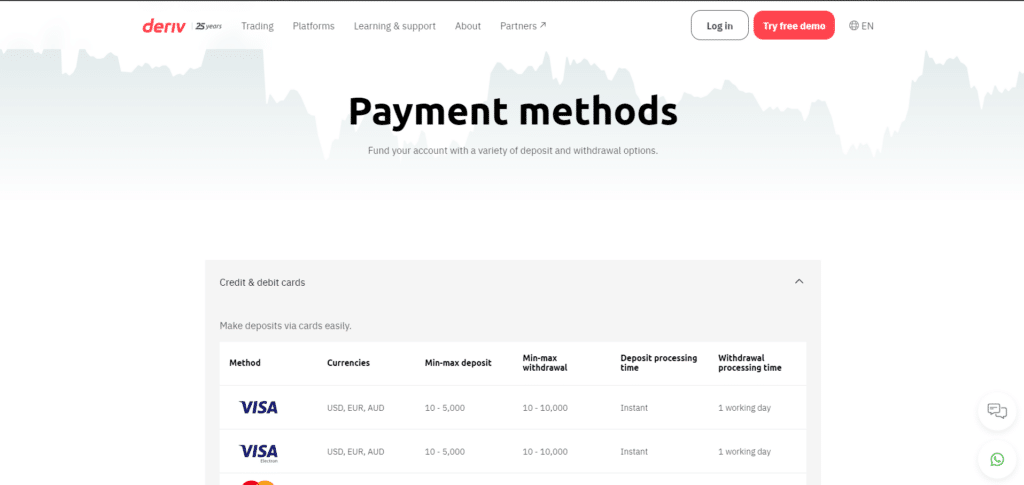Click the Deposit processing time header
Image resolution: width=1024 pixels, height=485 pixels.
[x=658, y=363]
